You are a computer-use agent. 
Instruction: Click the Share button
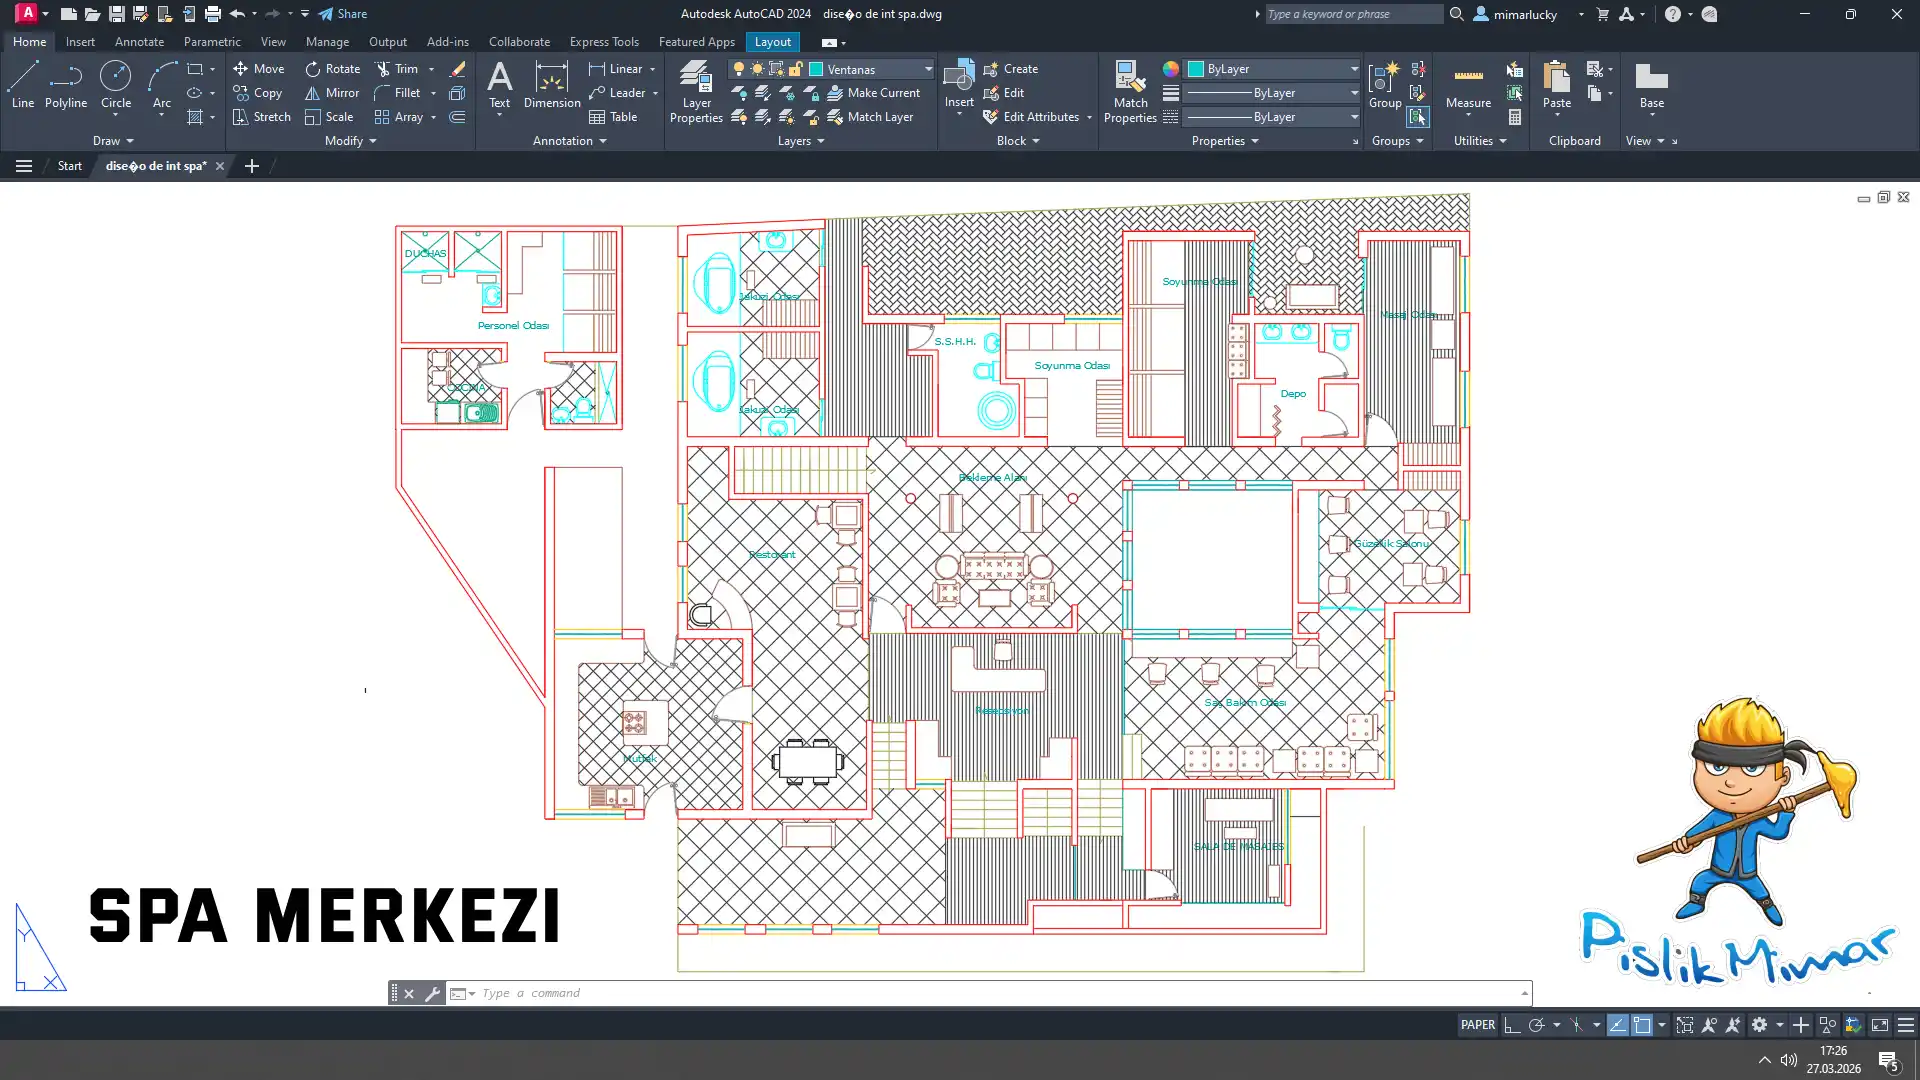(343, 14)
